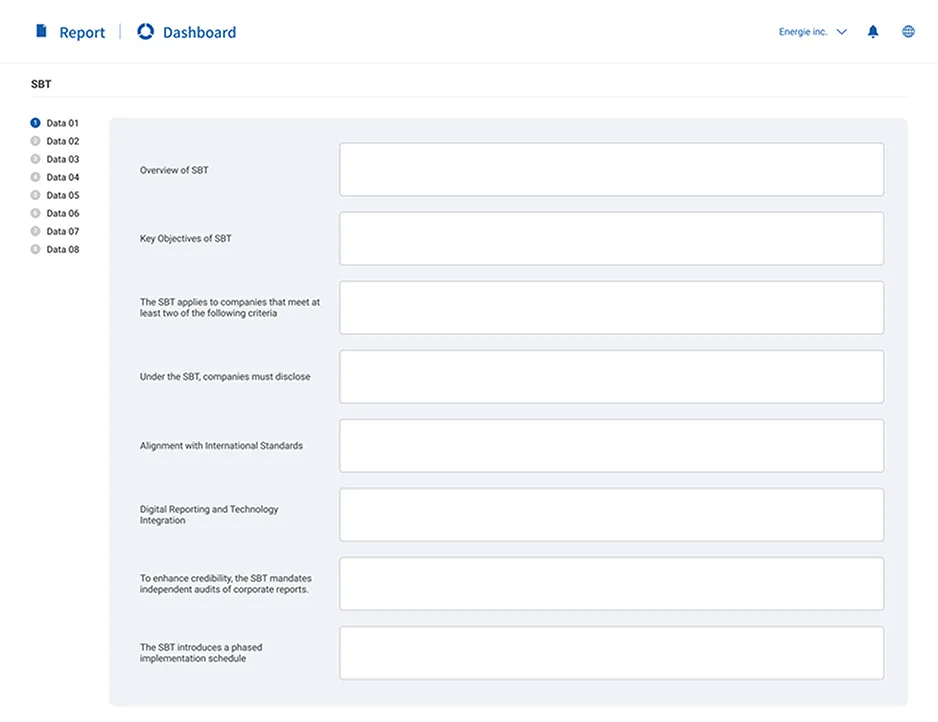
Task: Click the Report document icon
Action: [x=41, y=32]
